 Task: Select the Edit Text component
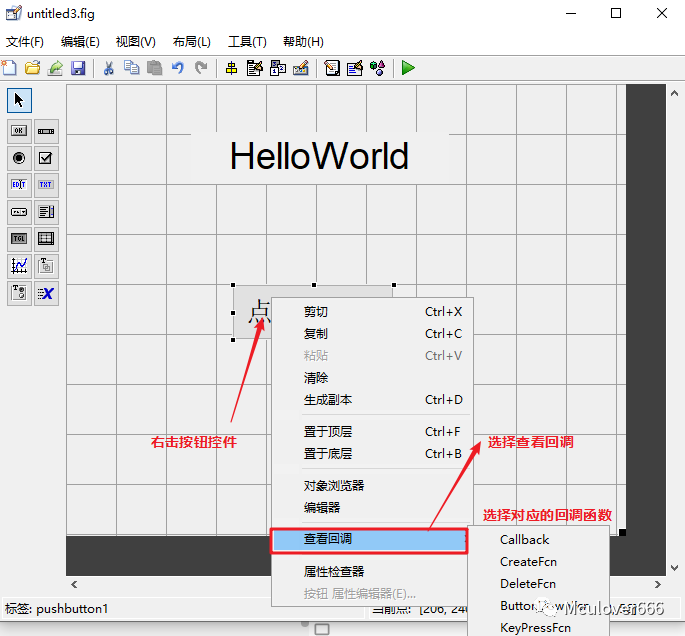pos(19,185)
